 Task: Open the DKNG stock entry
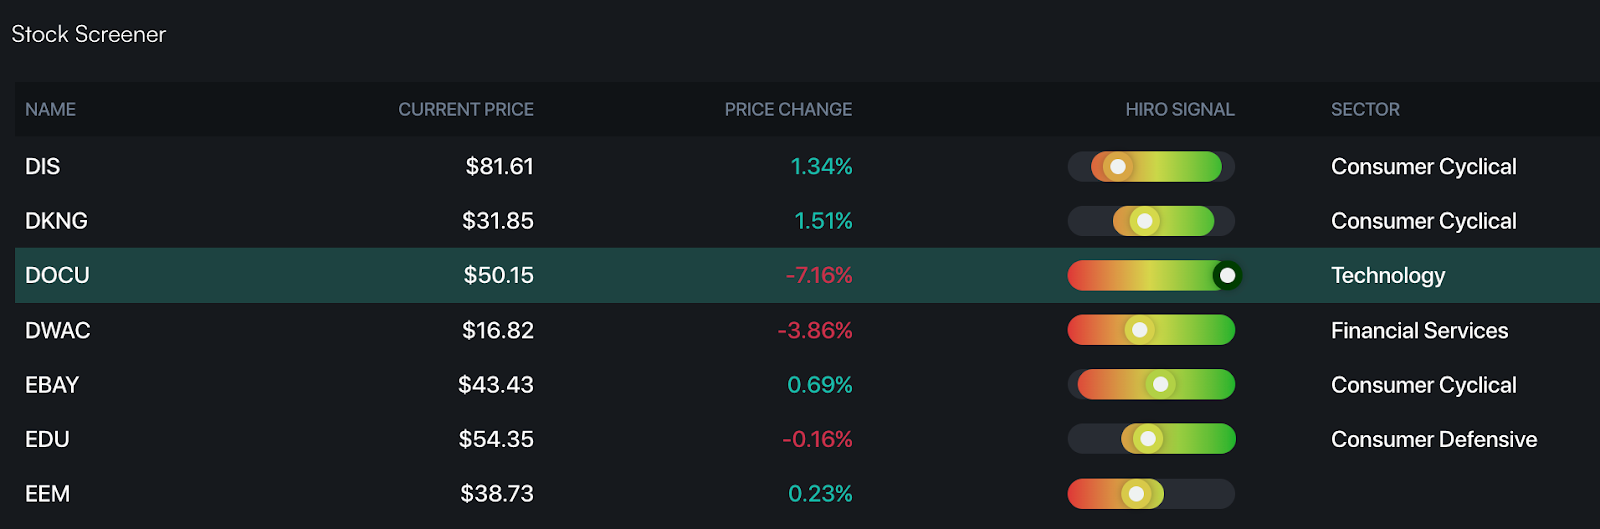[807, 221]
